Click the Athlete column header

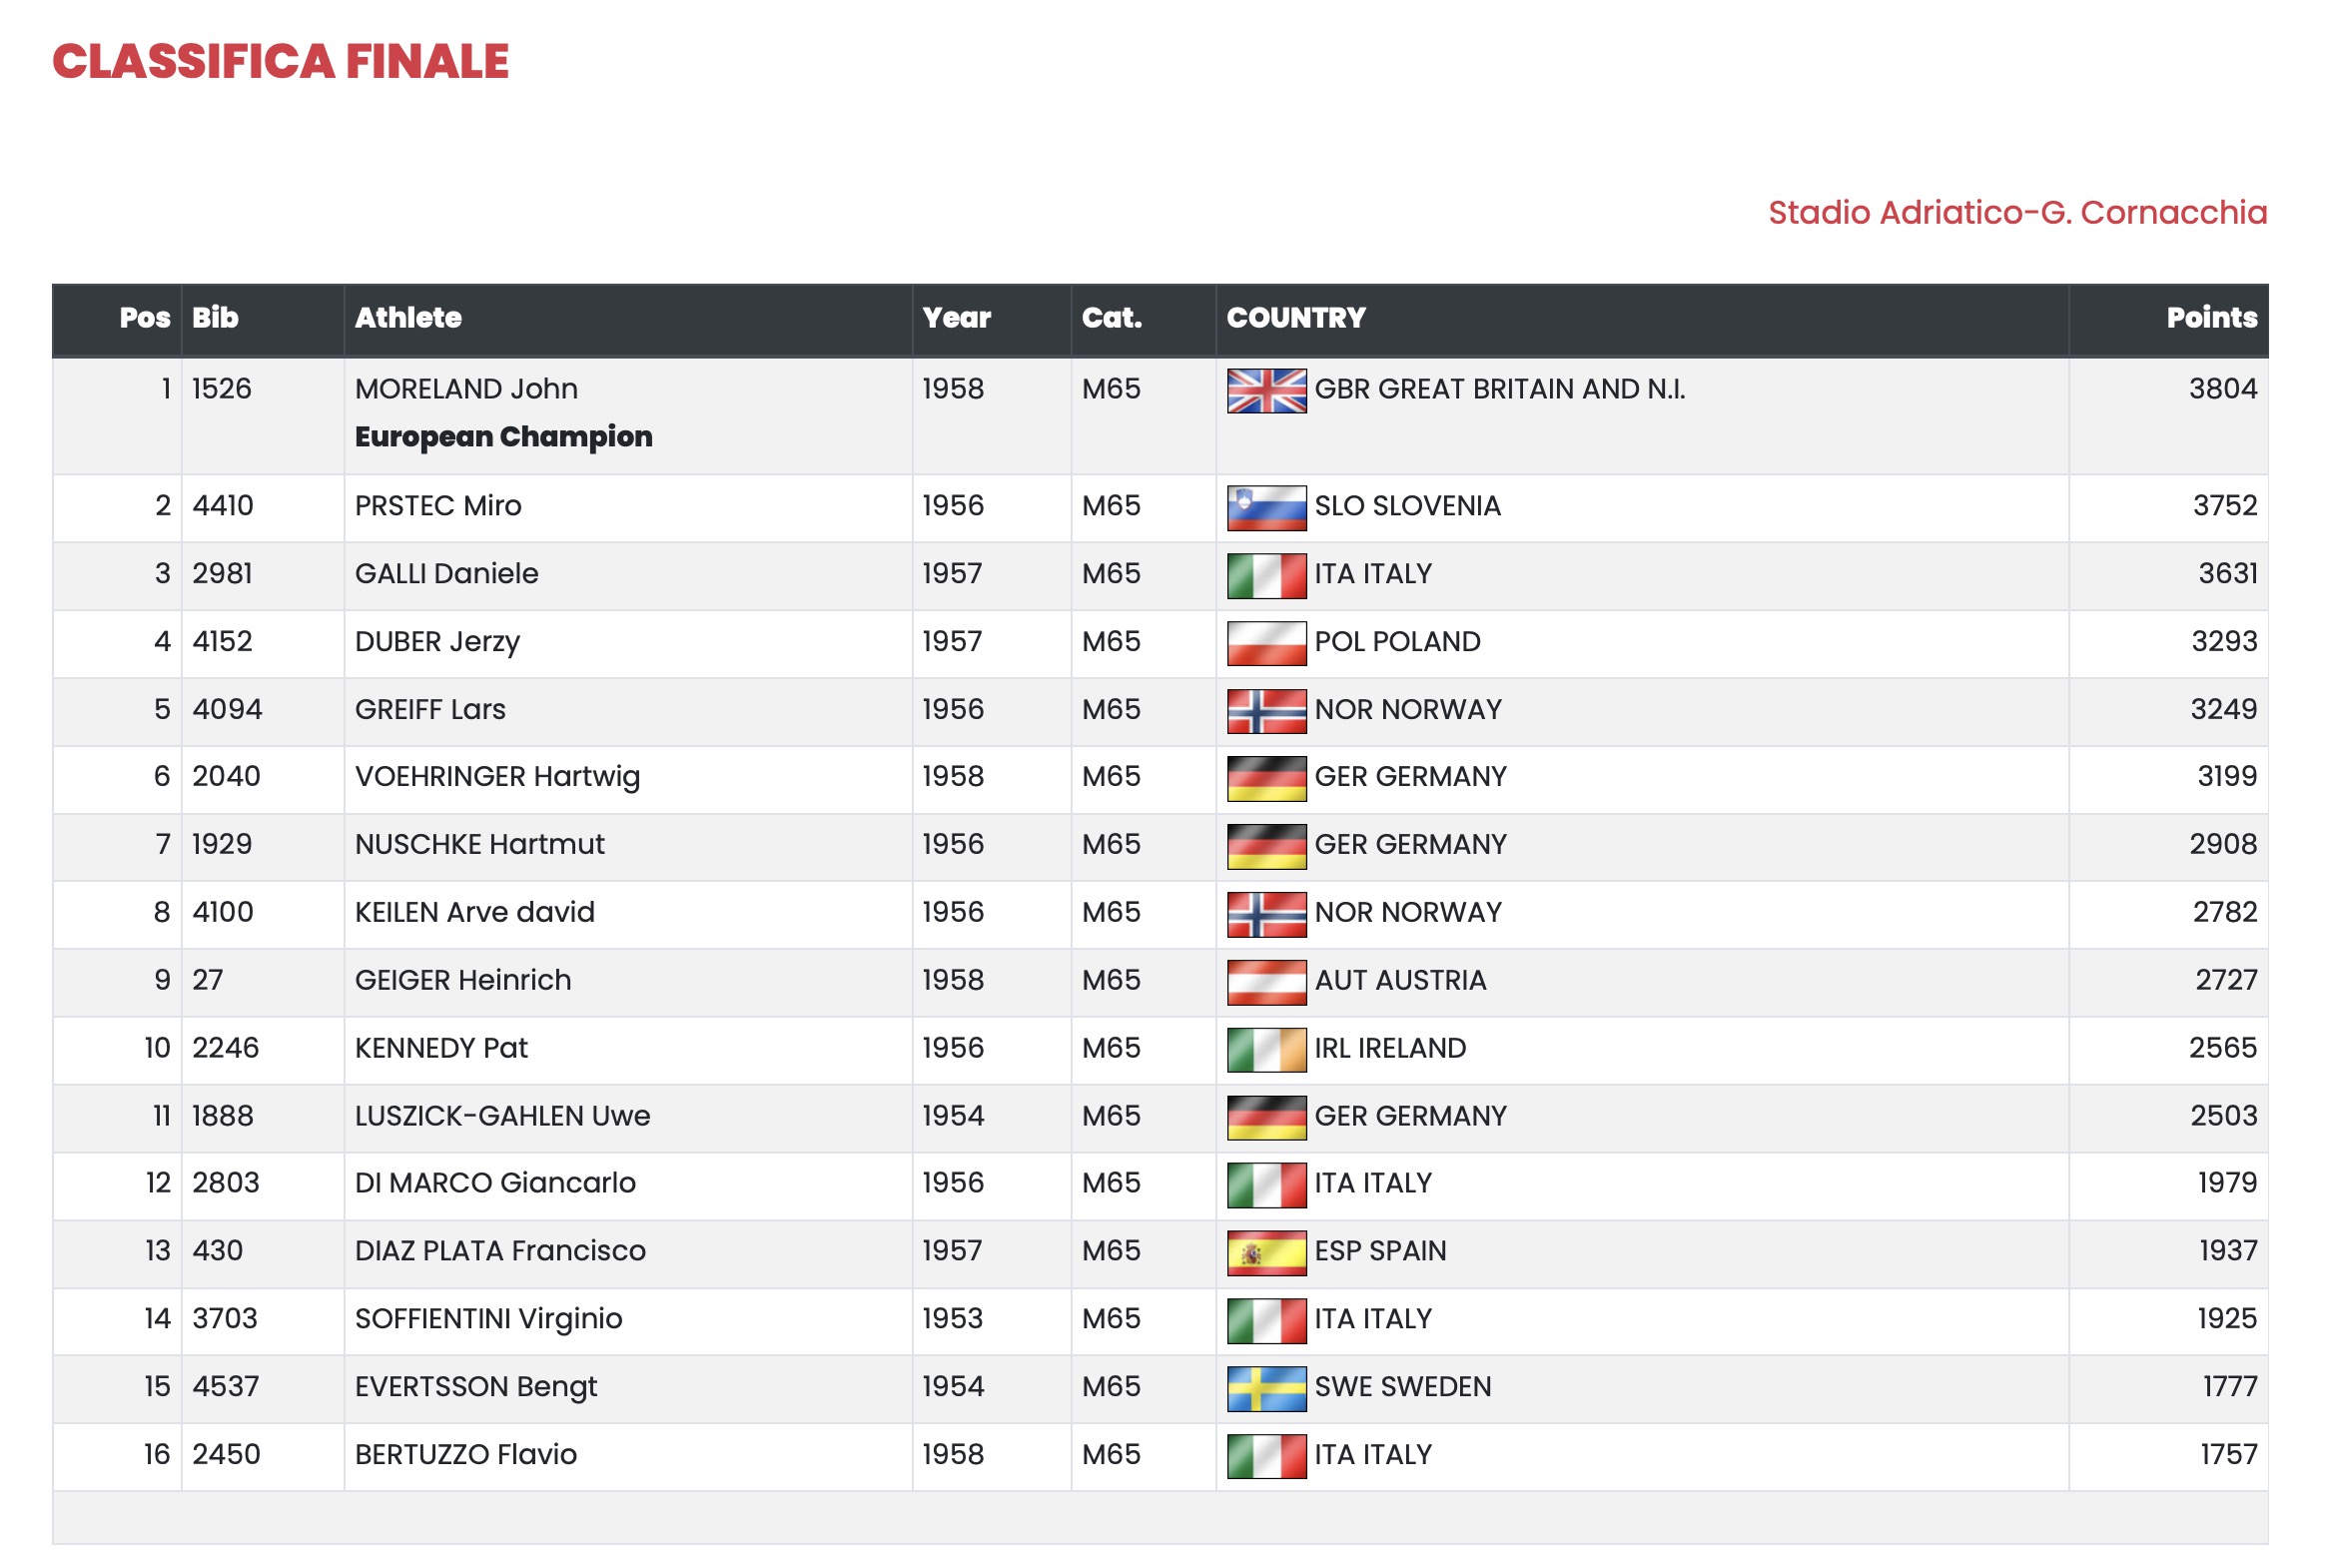tap(408, 318)
